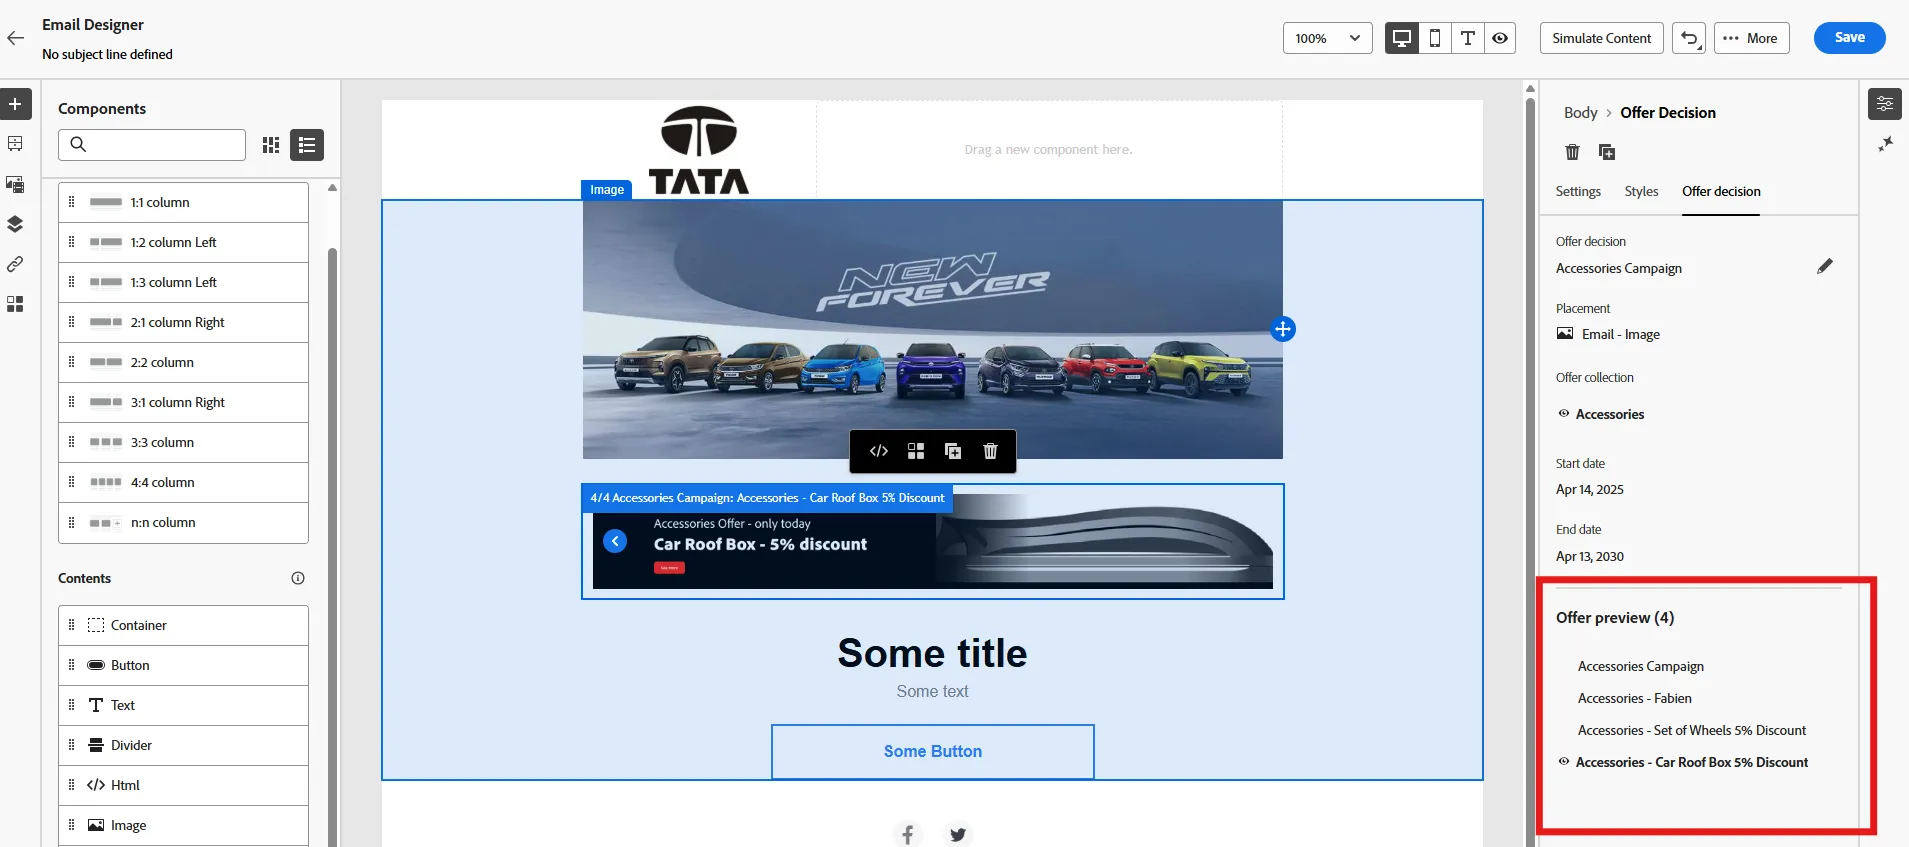
Task: Open the live view eye icon in toolbar
Action: point(1500,38)
